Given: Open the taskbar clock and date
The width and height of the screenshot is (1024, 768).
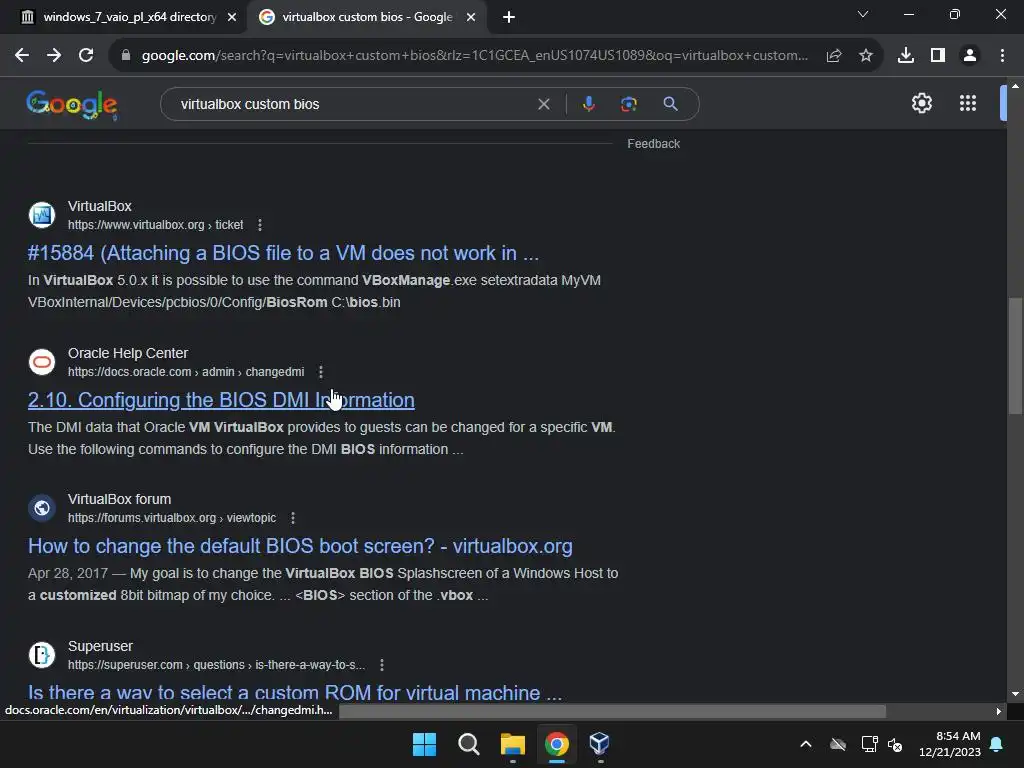Looking at the screenshot, I should click(x=950, y=744).
